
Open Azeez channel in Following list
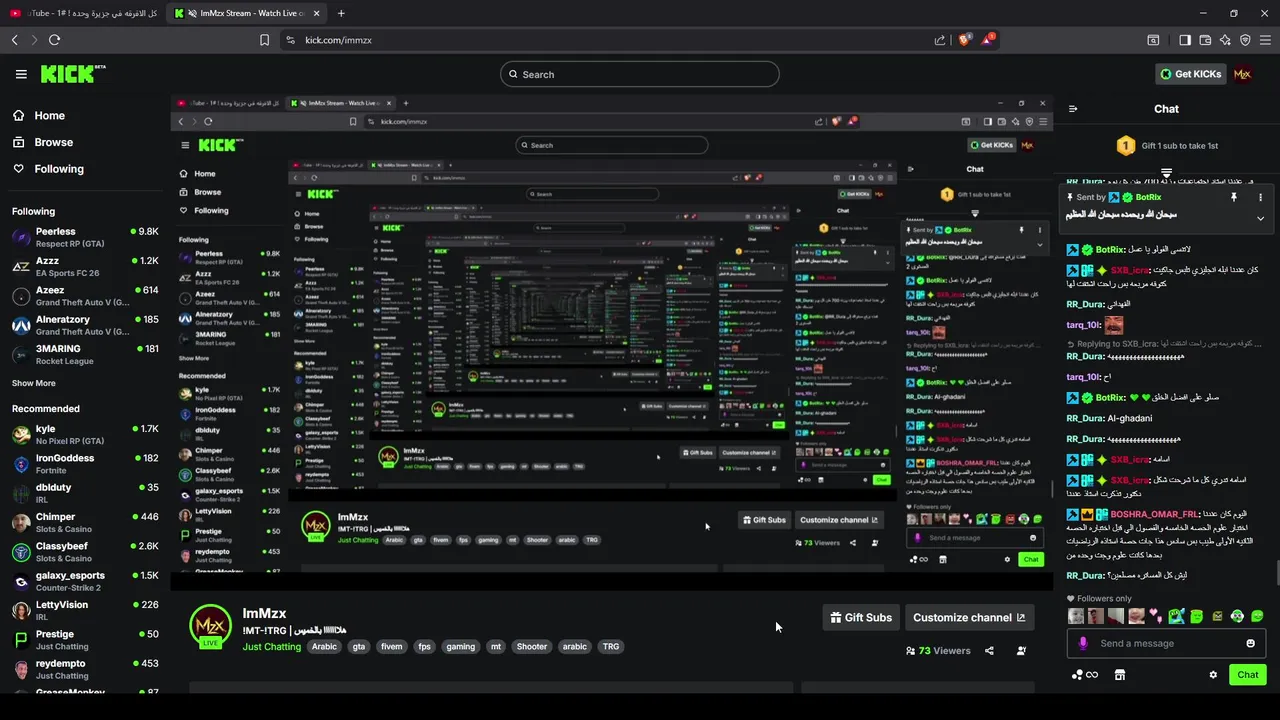[x=85, y=296]
